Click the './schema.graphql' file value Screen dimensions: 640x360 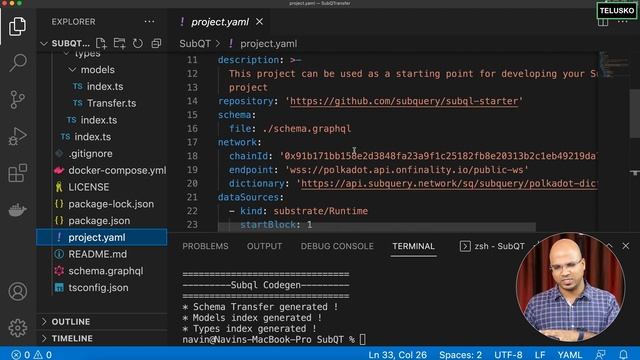click(307, 129)
